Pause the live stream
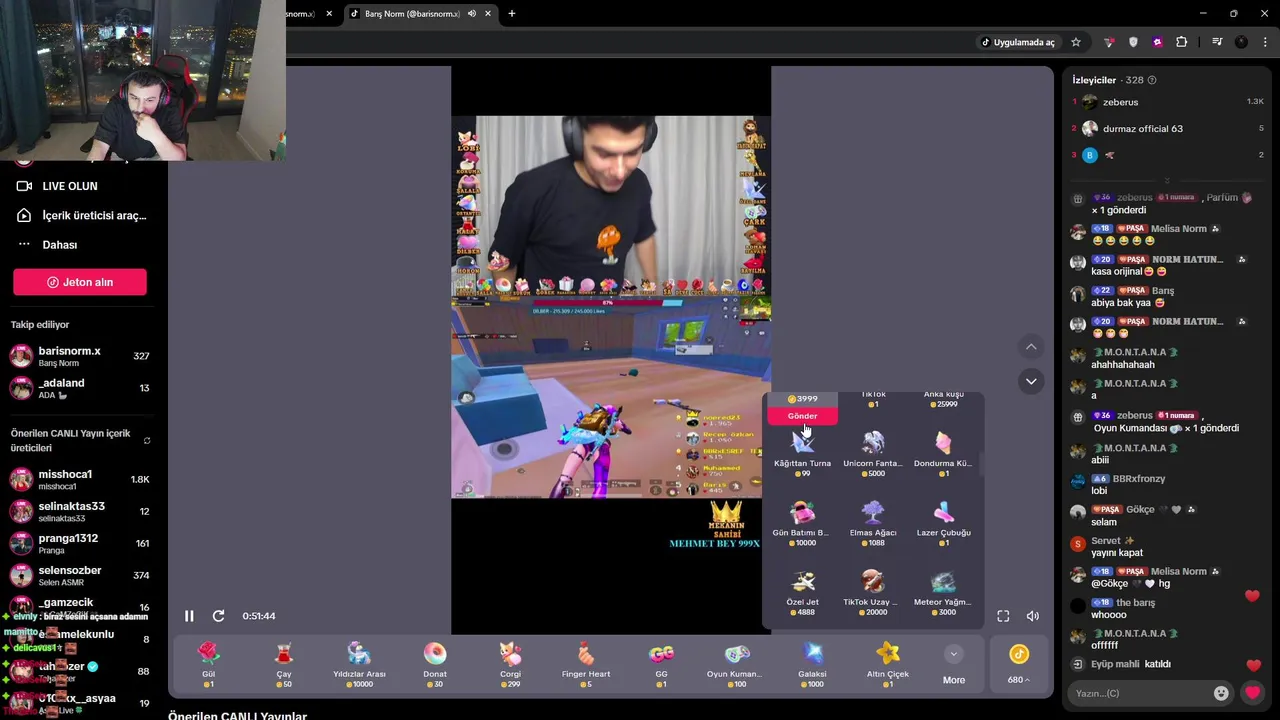This screenshot has width=1280, height=720. click(189, 616)
